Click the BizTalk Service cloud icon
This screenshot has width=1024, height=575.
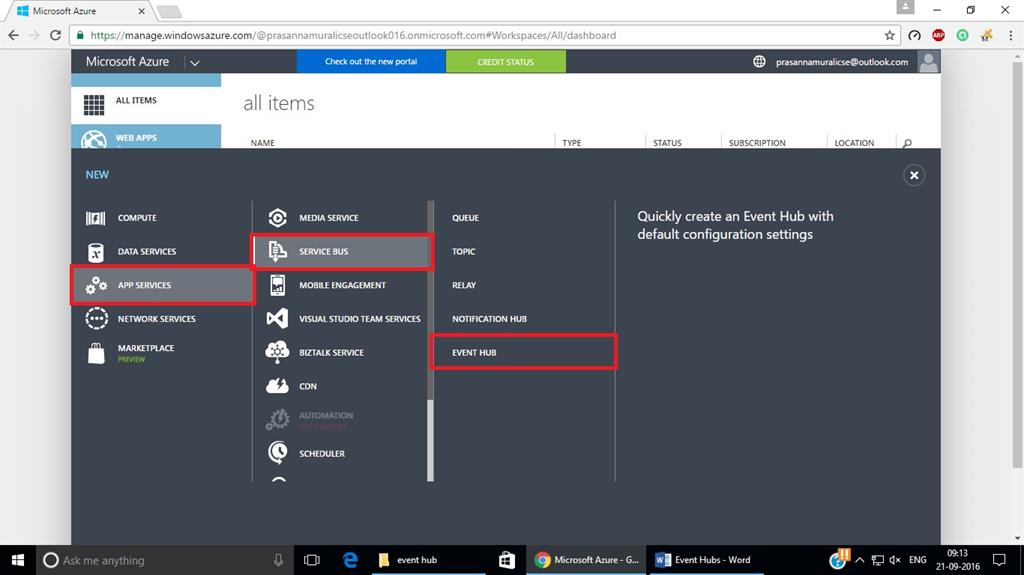(278, 352)
